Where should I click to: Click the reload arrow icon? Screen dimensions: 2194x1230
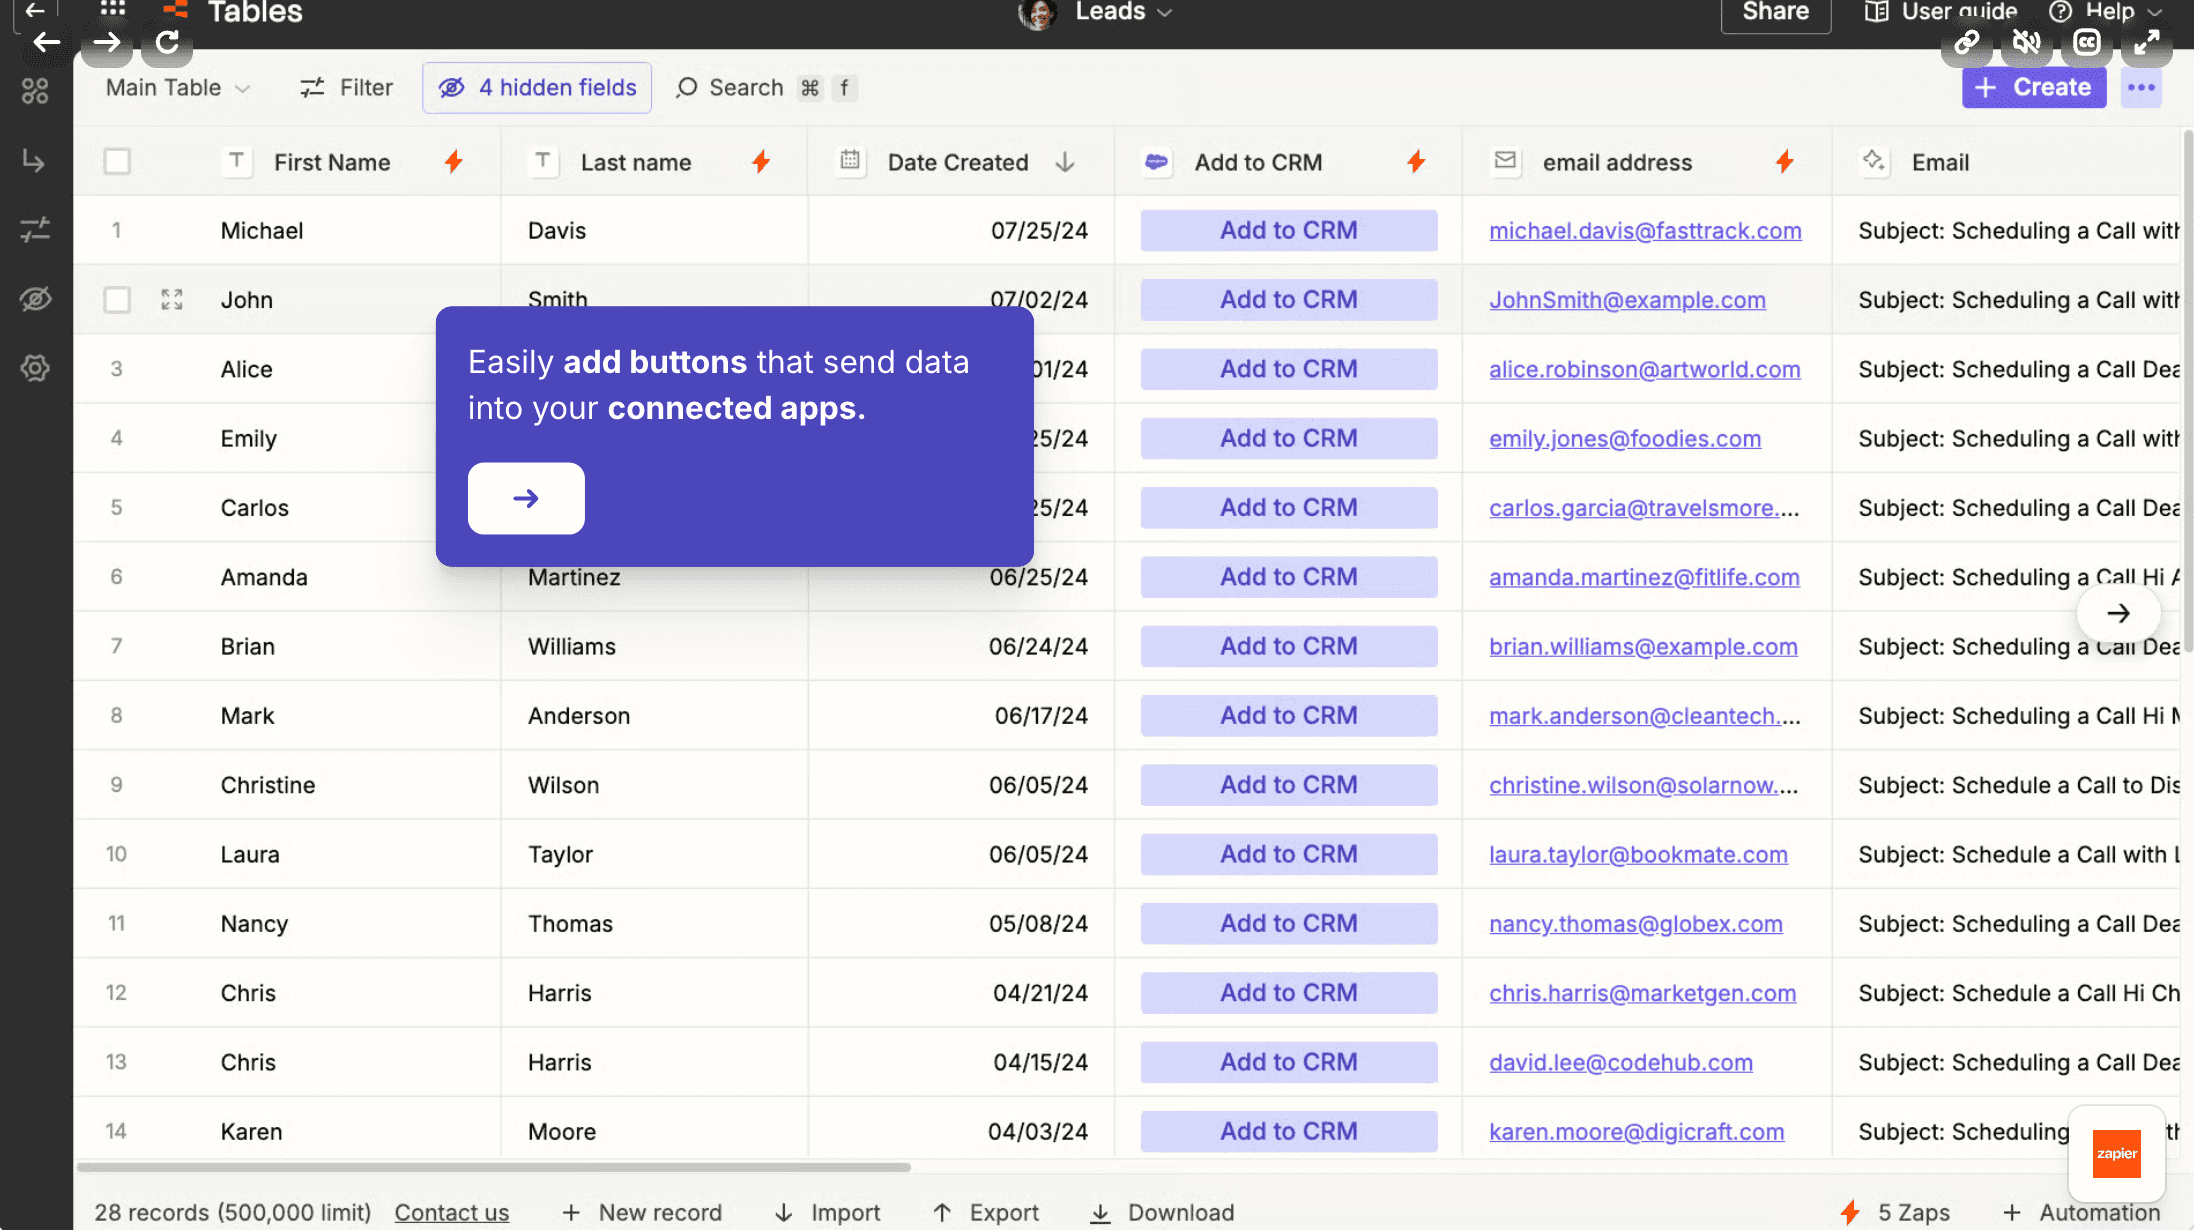tap(167, 42)
